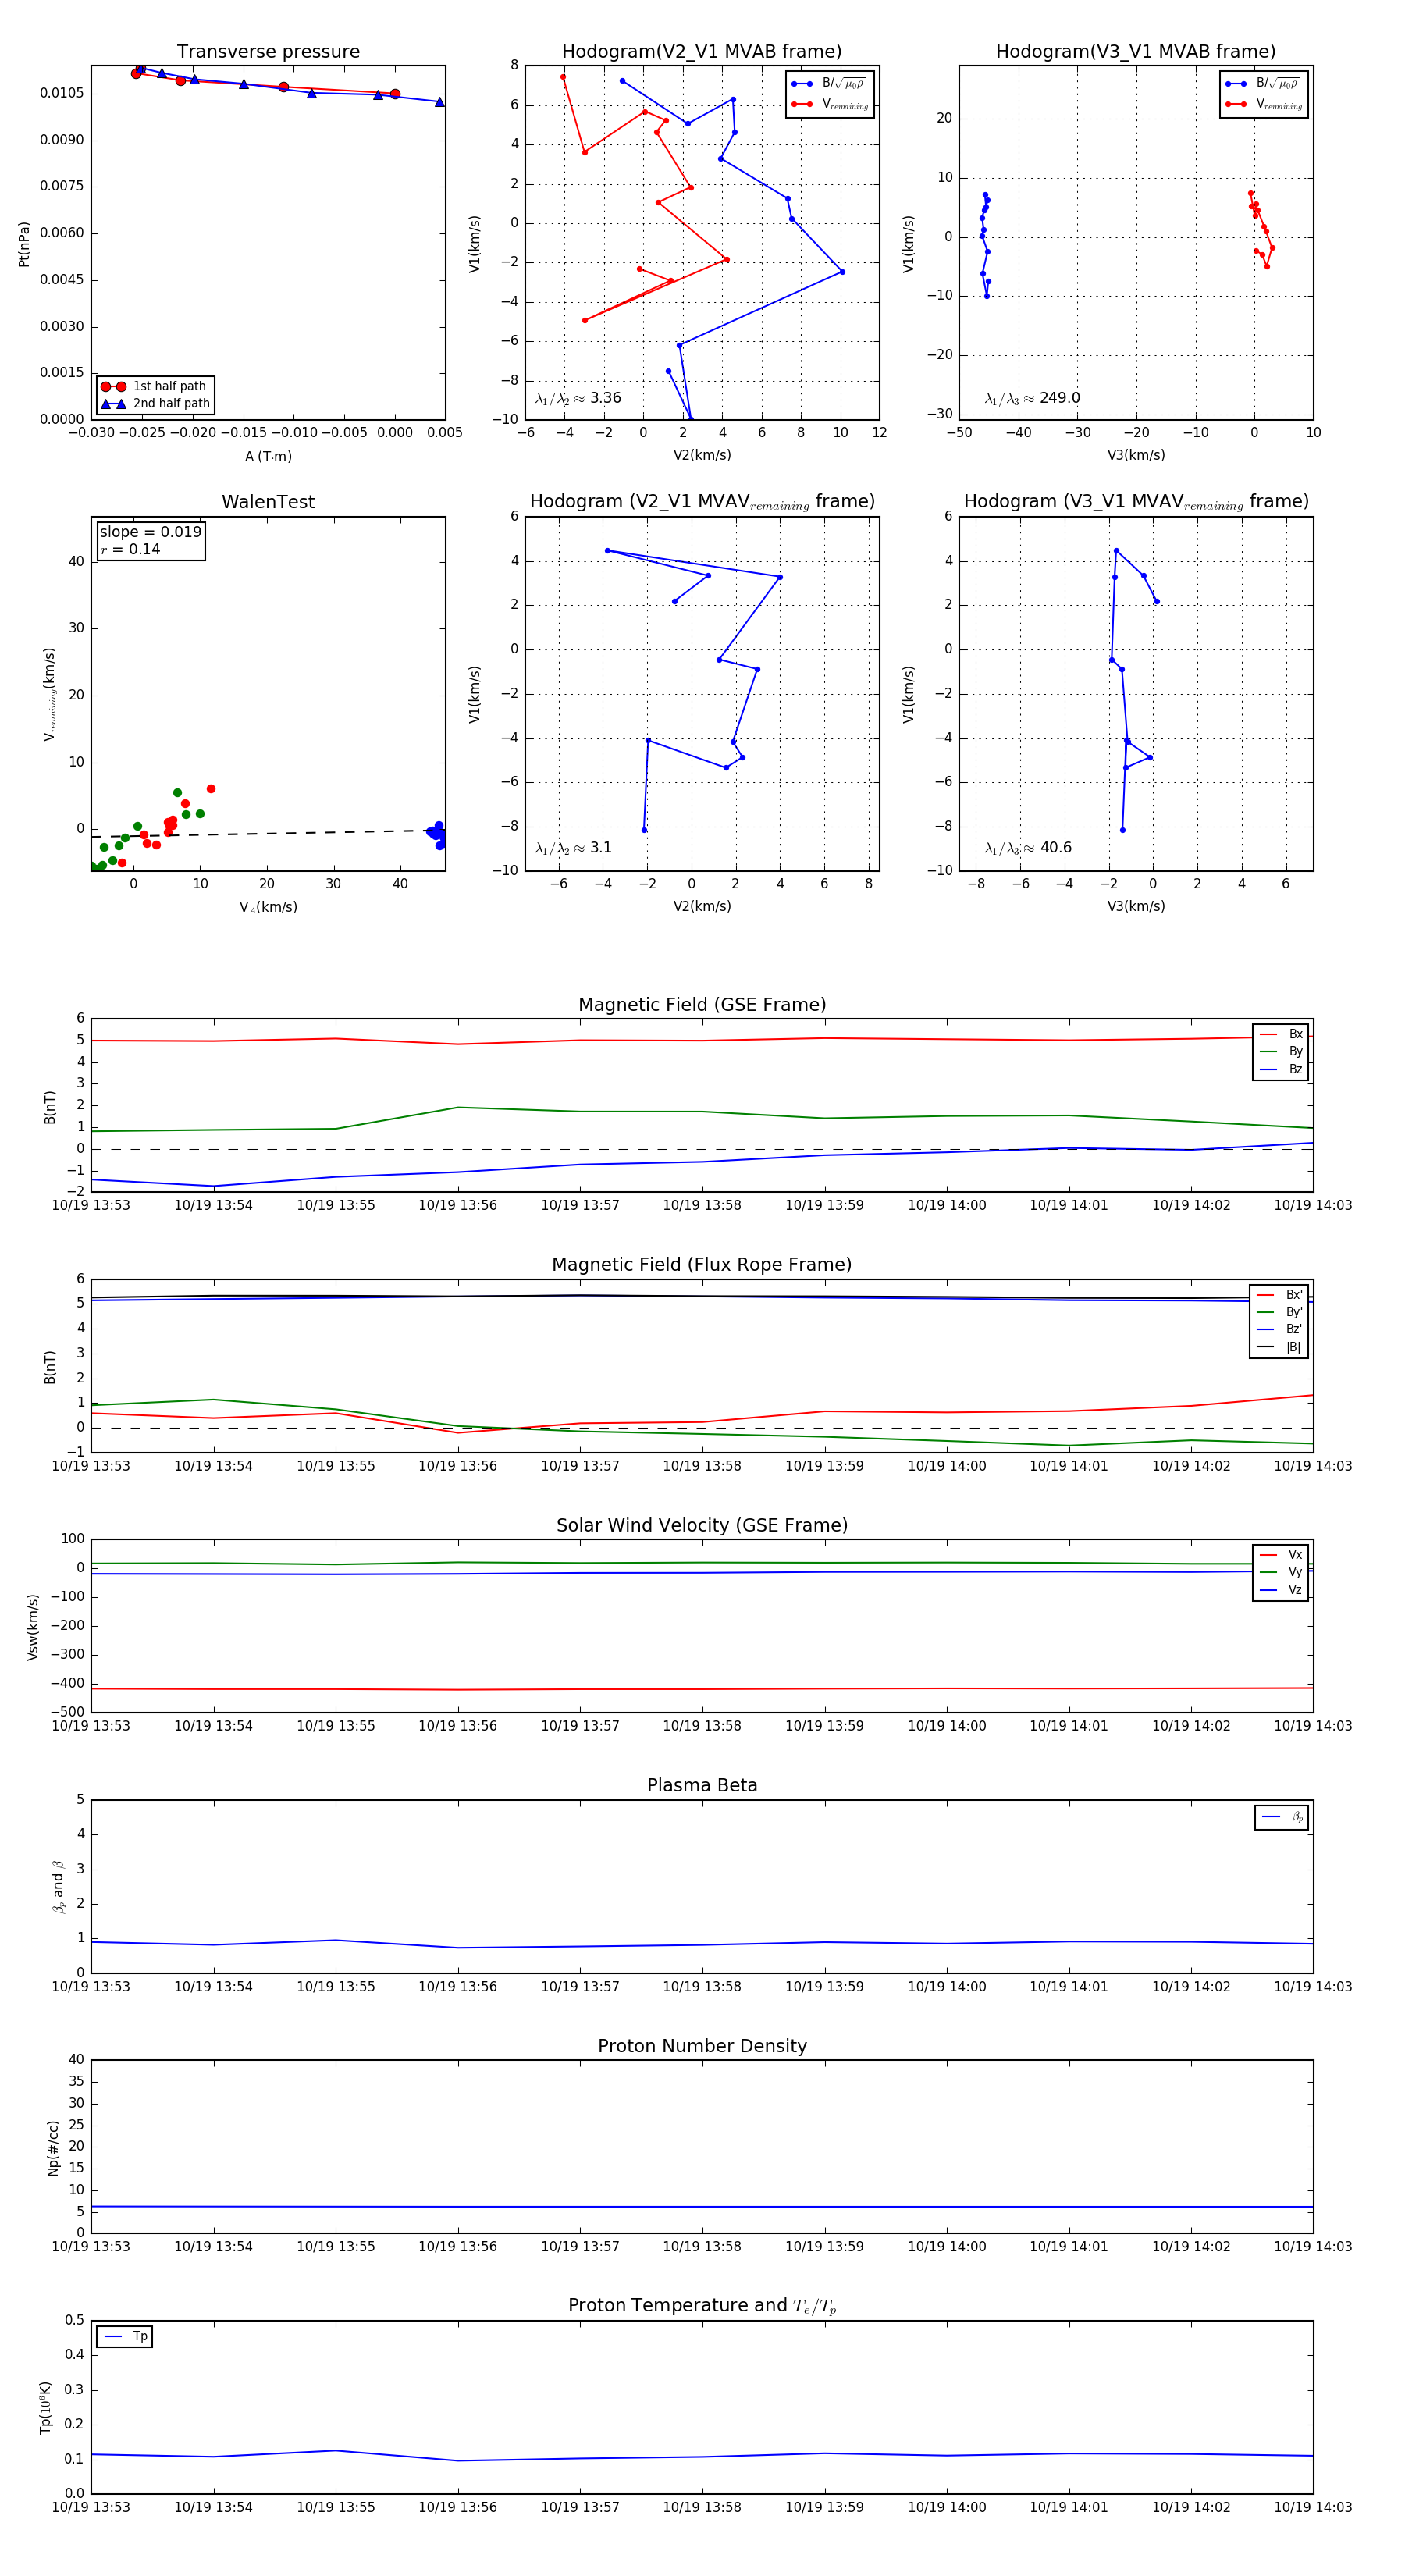Click the 'A (T·m)' axis label

[268, 457]
